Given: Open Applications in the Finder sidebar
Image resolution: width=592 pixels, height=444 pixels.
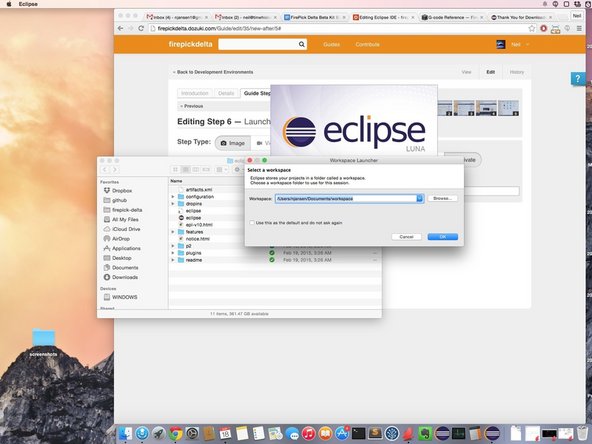Looking at the screenshot, I should pos(126,248).
